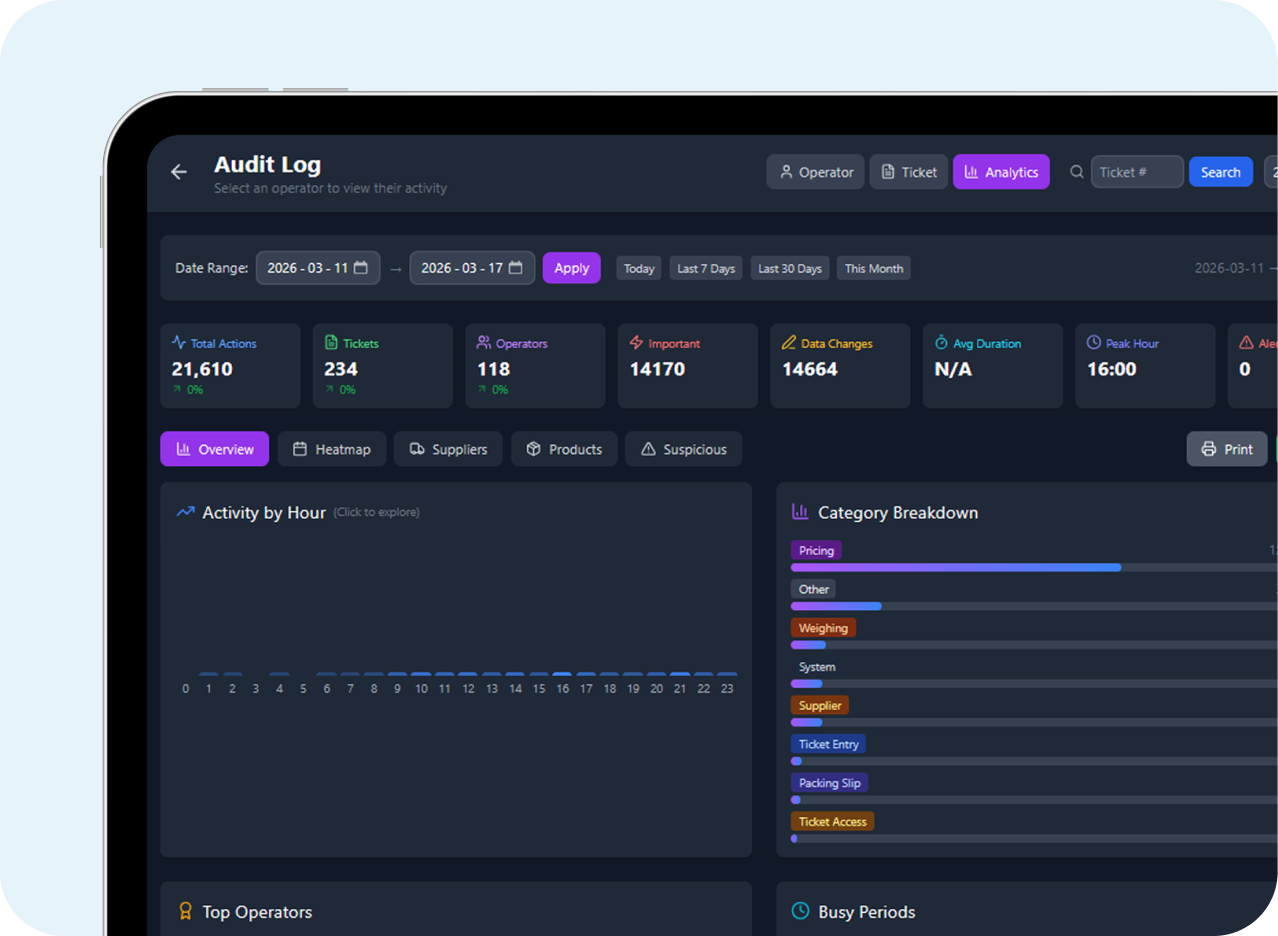Click the Avg Duration stopwatch icon
Image resolution: width=1278 pixels, height=936 pixels.
click(x=941, y=342)
